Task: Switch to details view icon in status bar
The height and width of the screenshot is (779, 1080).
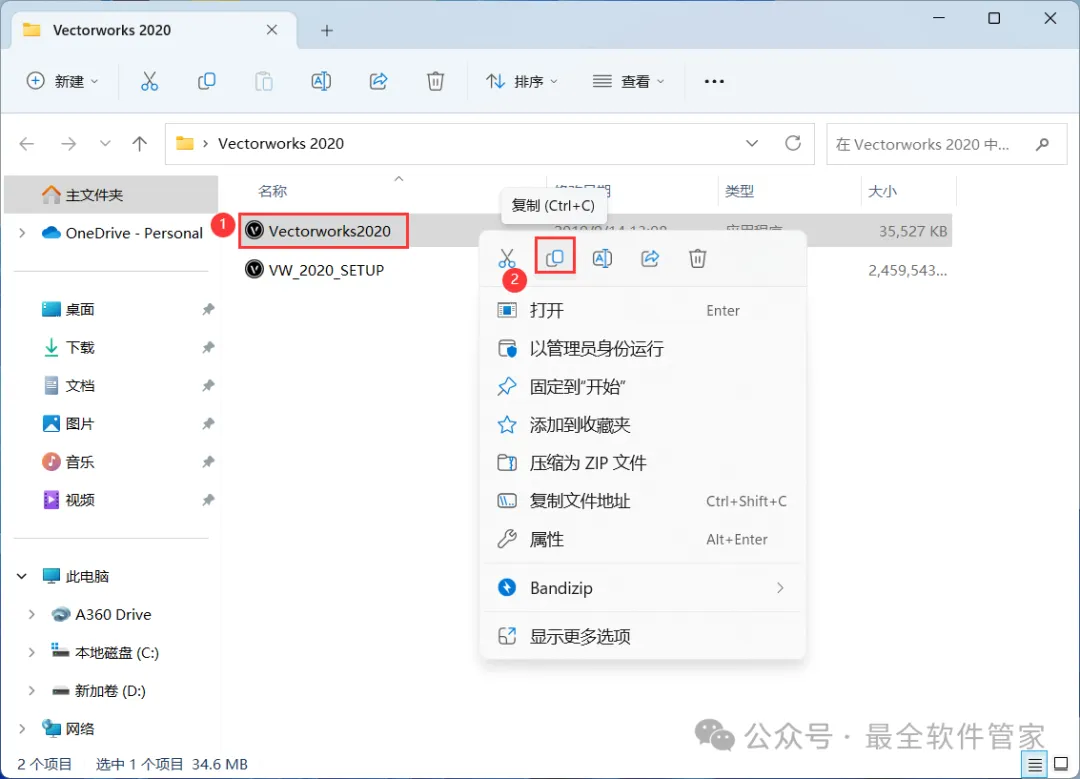Action: [x=1035, y=764]
